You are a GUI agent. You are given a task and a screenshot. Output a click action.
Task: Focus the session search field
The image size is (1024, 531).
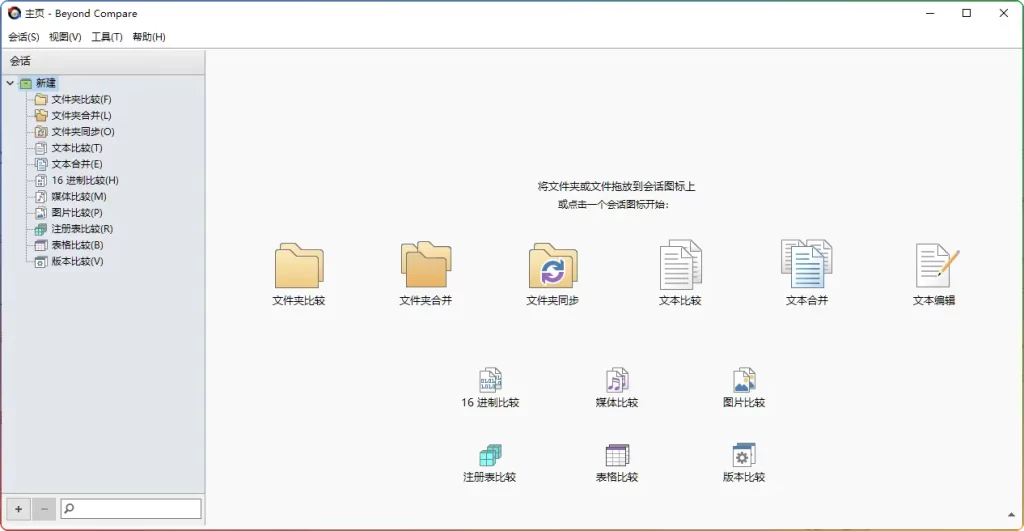pyautogui.click(x=131, y=509)
